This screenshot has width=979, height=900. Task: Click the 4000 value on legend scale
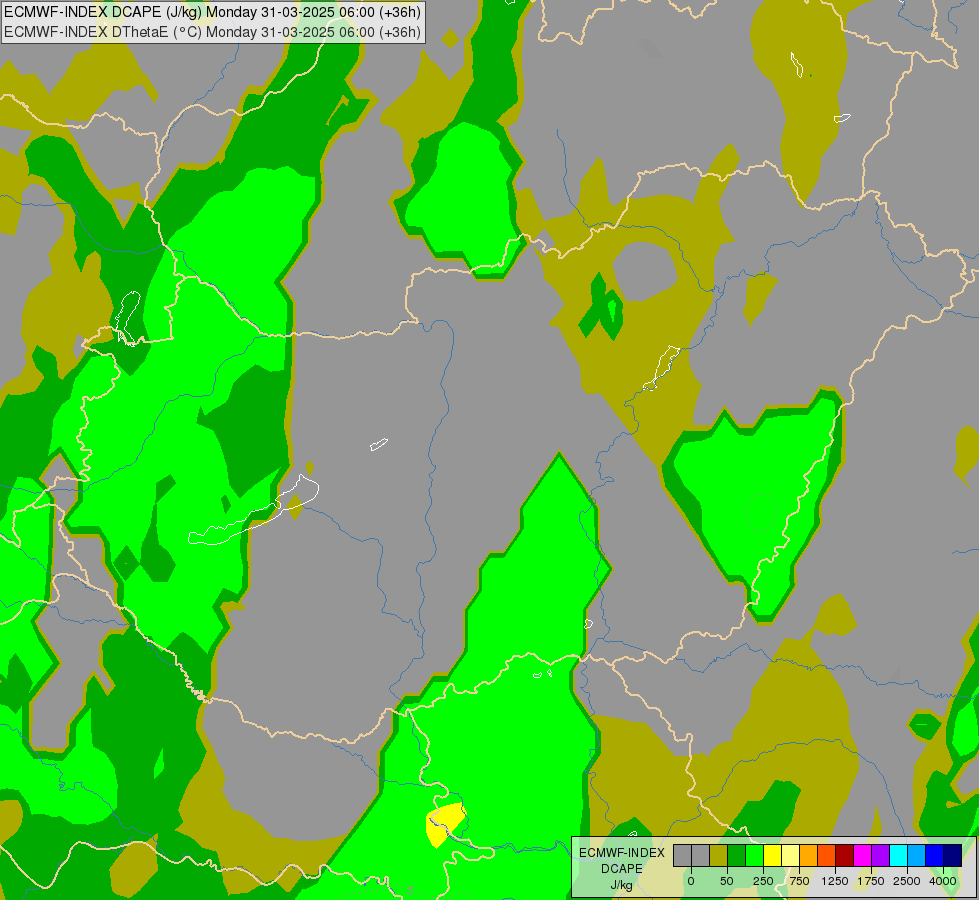pyautogui.click(x=943, y=881)
